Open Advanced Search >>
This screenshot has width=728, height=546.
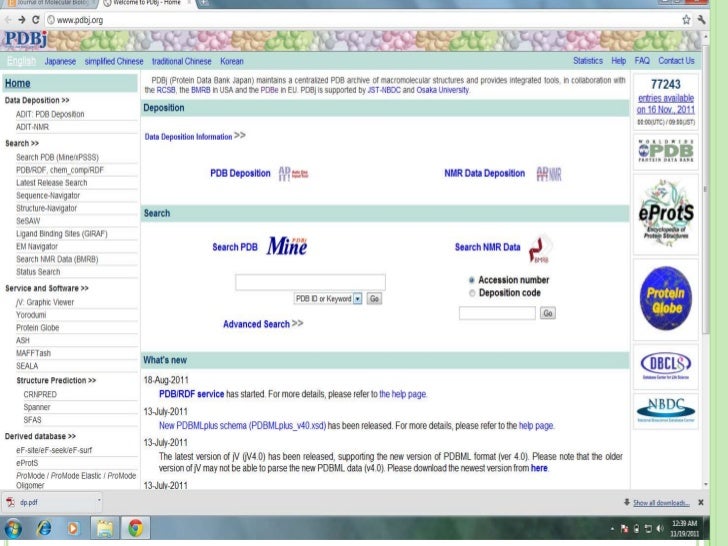(263, 324)
